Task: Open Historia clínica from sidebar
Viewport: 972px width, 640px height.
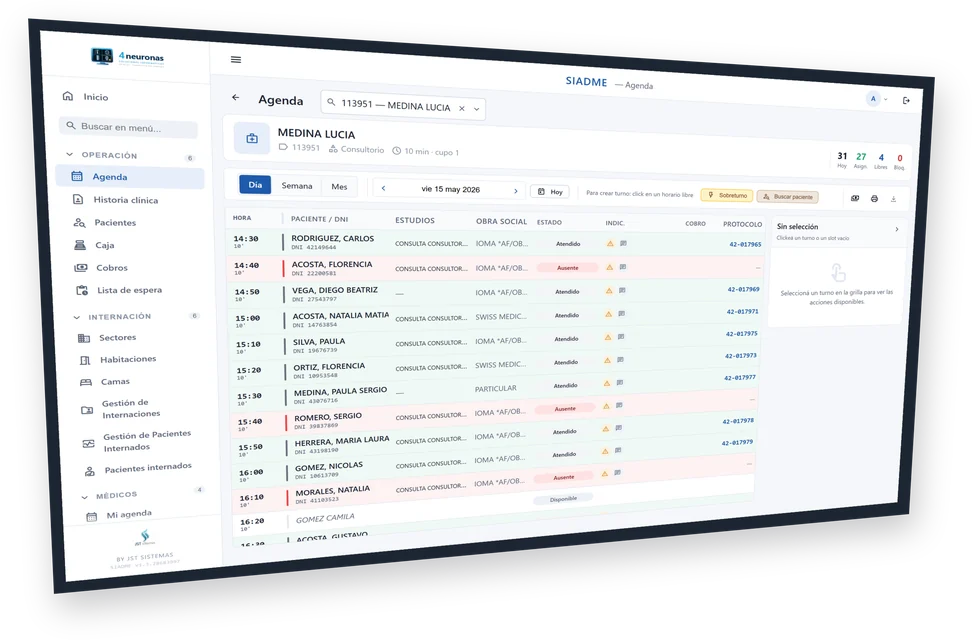Action: 126,200
